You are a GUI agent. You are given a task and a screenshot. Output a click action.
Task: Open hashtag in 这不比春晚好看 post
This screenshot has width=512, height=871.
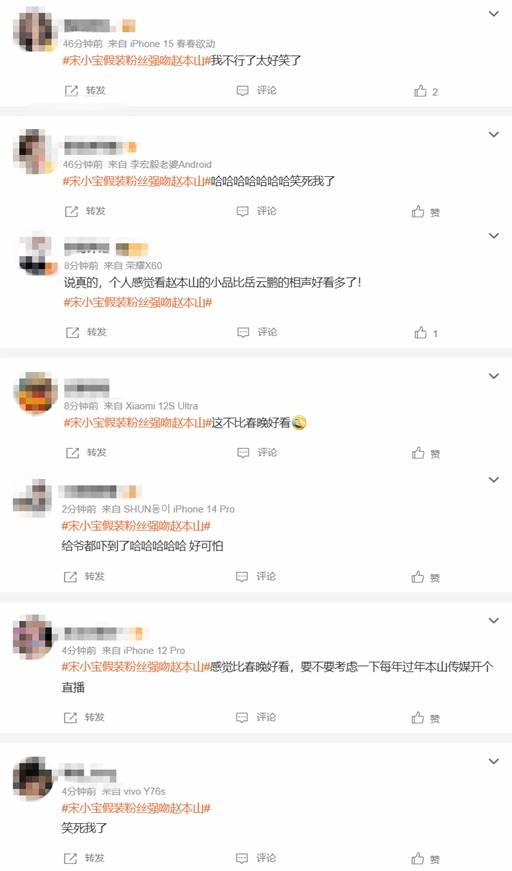pyautogui.click(x=138, y=423)
